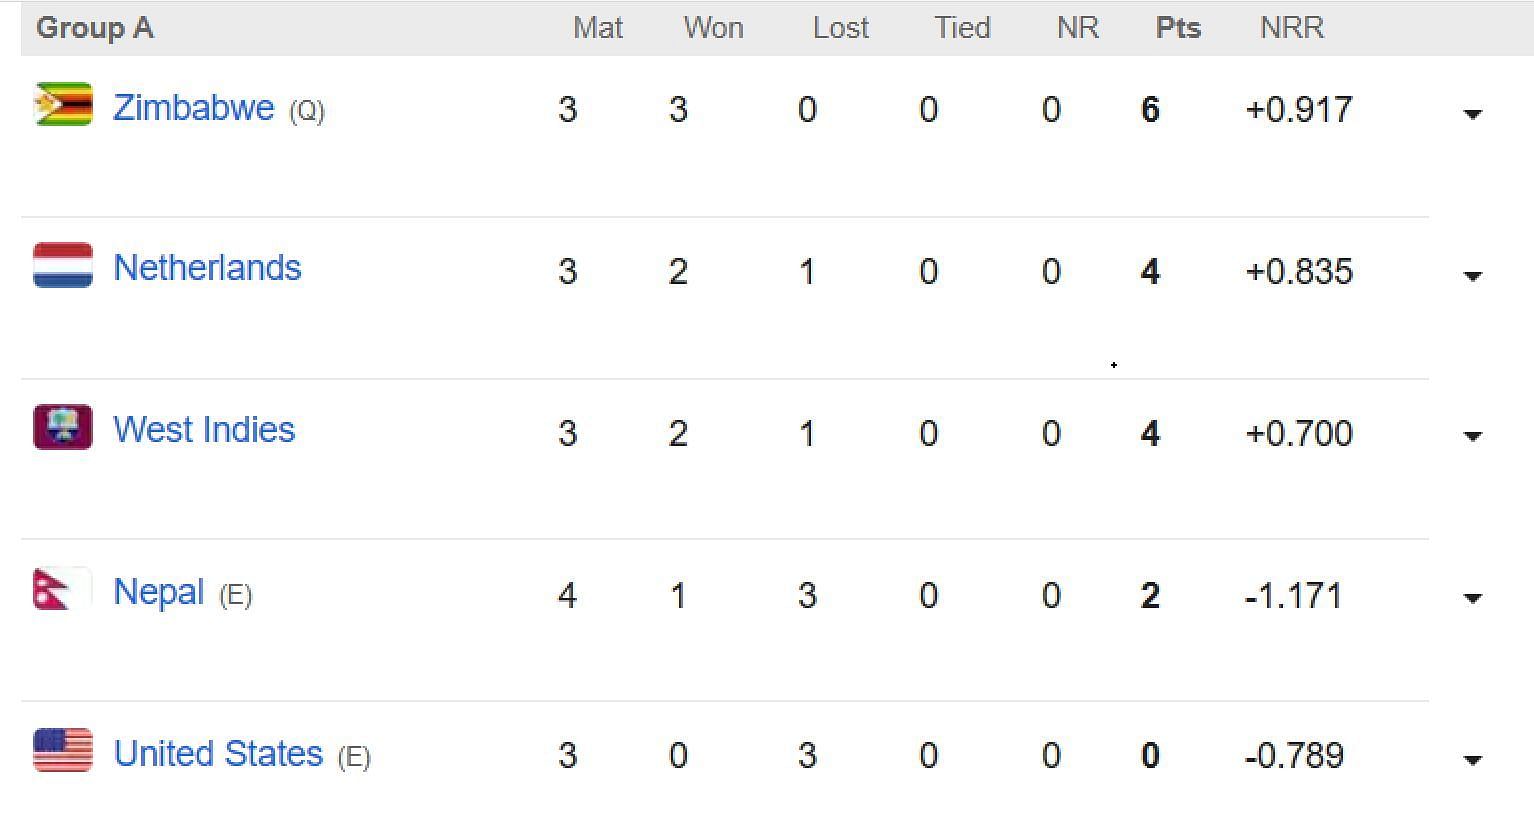This screenshot has width=1534, height=823.
Task: Click the NRR column header
Action: (x=1292, y=28)
